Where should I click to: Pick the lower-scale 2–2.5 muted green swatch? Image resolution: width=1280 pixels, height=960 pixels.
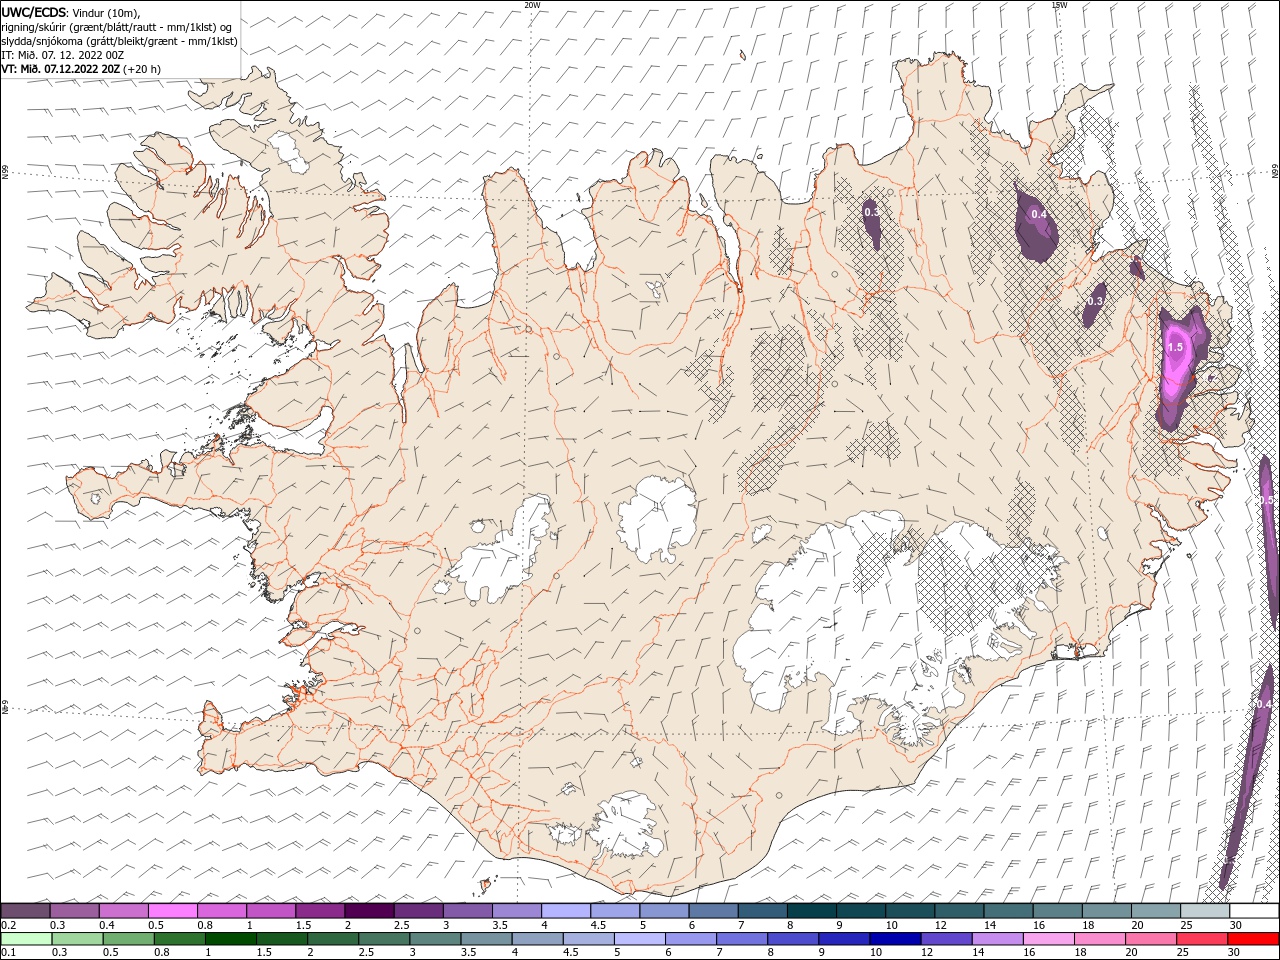pyautogui.click(x=333, y=939)
